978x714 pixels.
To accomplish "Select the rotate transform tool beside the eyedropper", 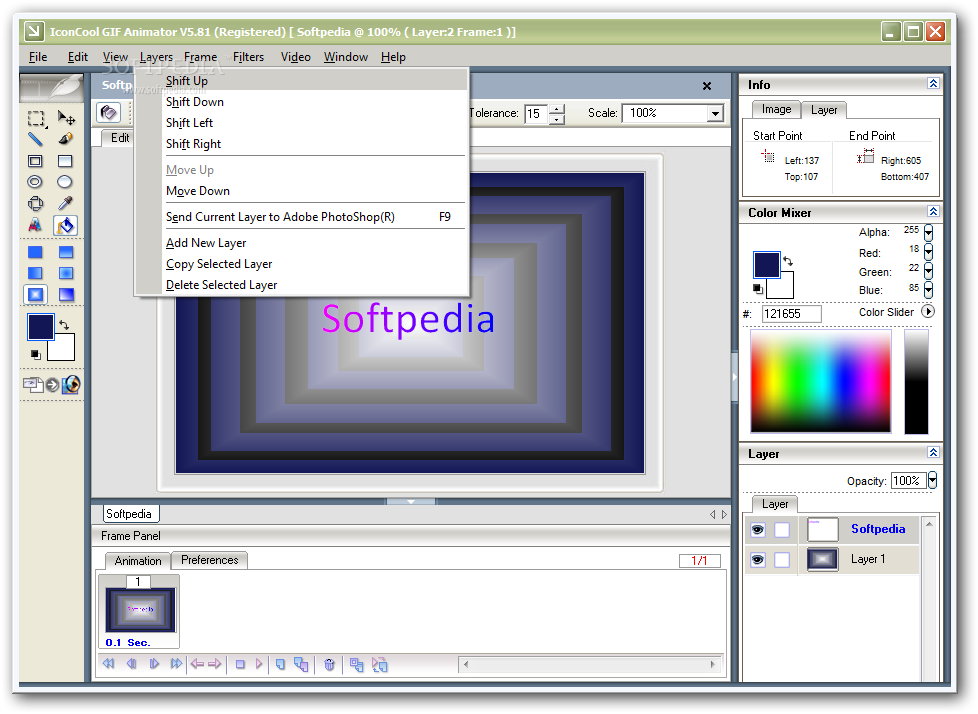I will tap(36, 203).
